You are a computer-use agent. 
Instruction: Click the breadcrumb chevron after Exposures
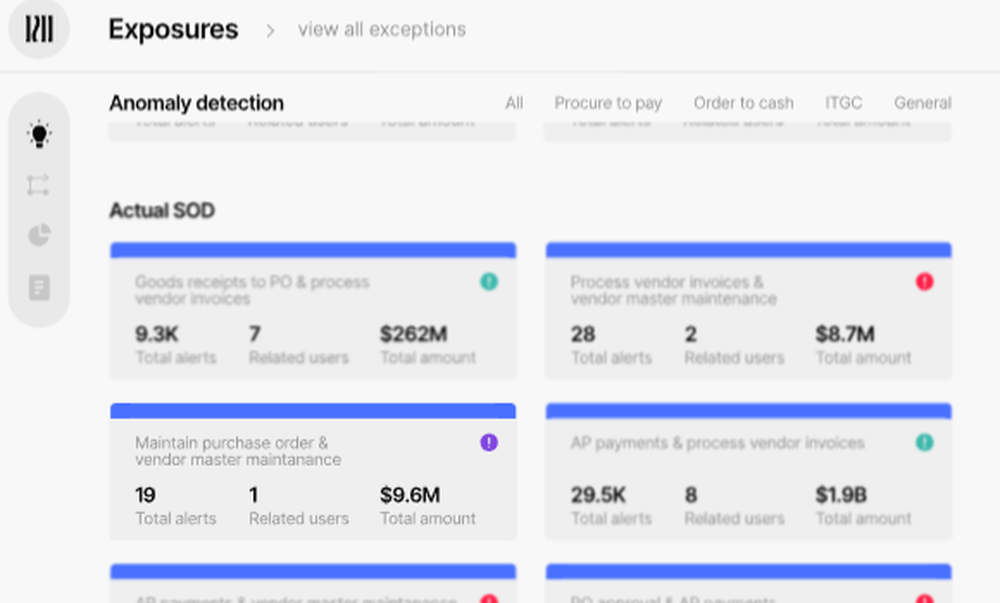pyautogui.click(x=270, y=30)
